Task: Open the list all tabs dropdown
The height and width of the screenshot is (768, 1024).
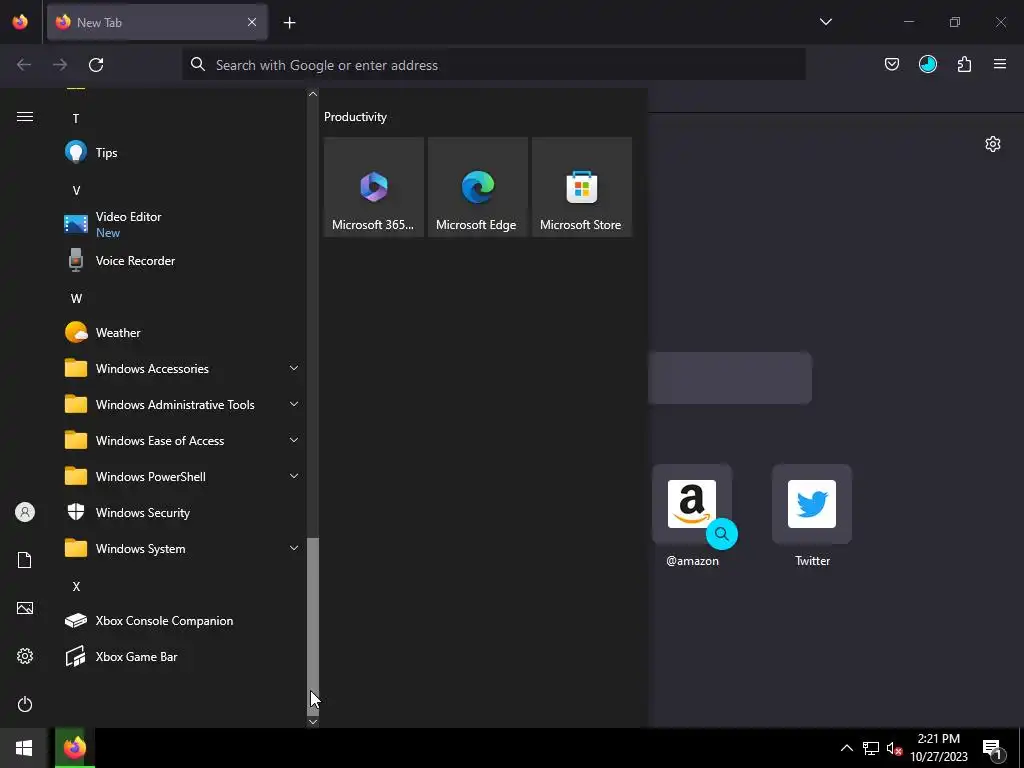Action: (x=825, y=22)
